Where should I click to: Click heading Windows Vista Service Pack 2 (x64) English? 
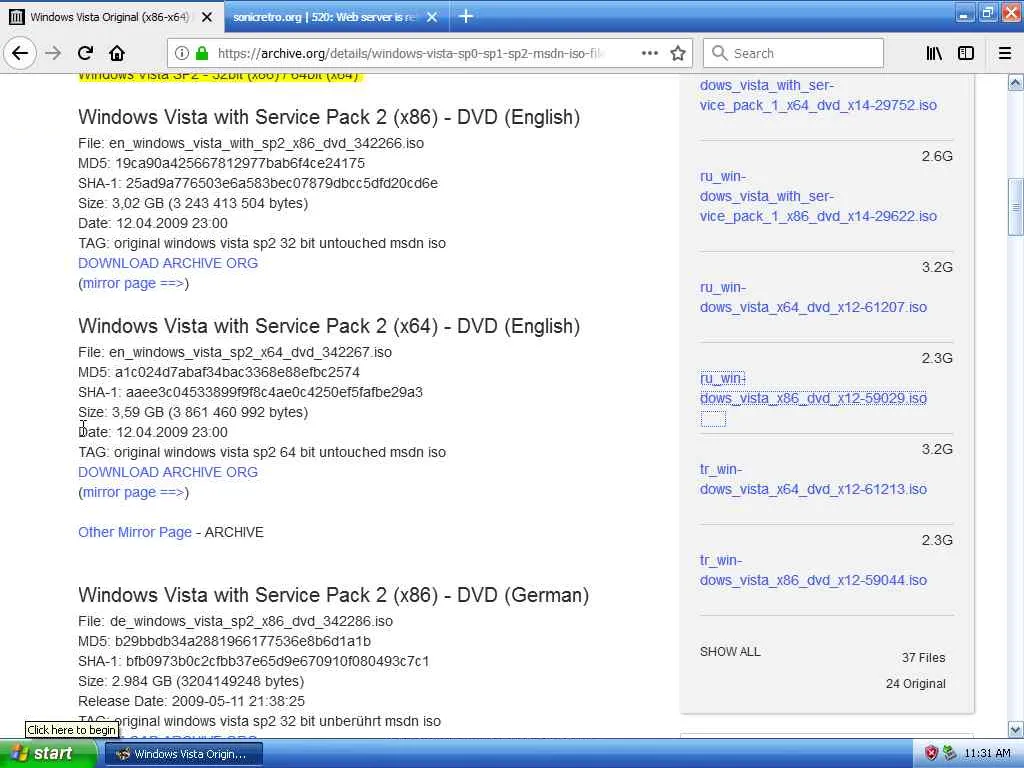[329, 326]
